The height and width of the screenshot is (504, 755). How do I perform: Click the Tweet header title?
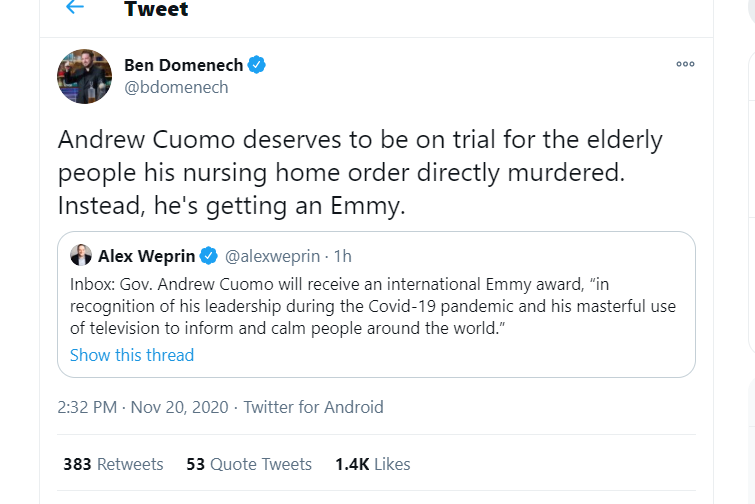pos(156,10)
